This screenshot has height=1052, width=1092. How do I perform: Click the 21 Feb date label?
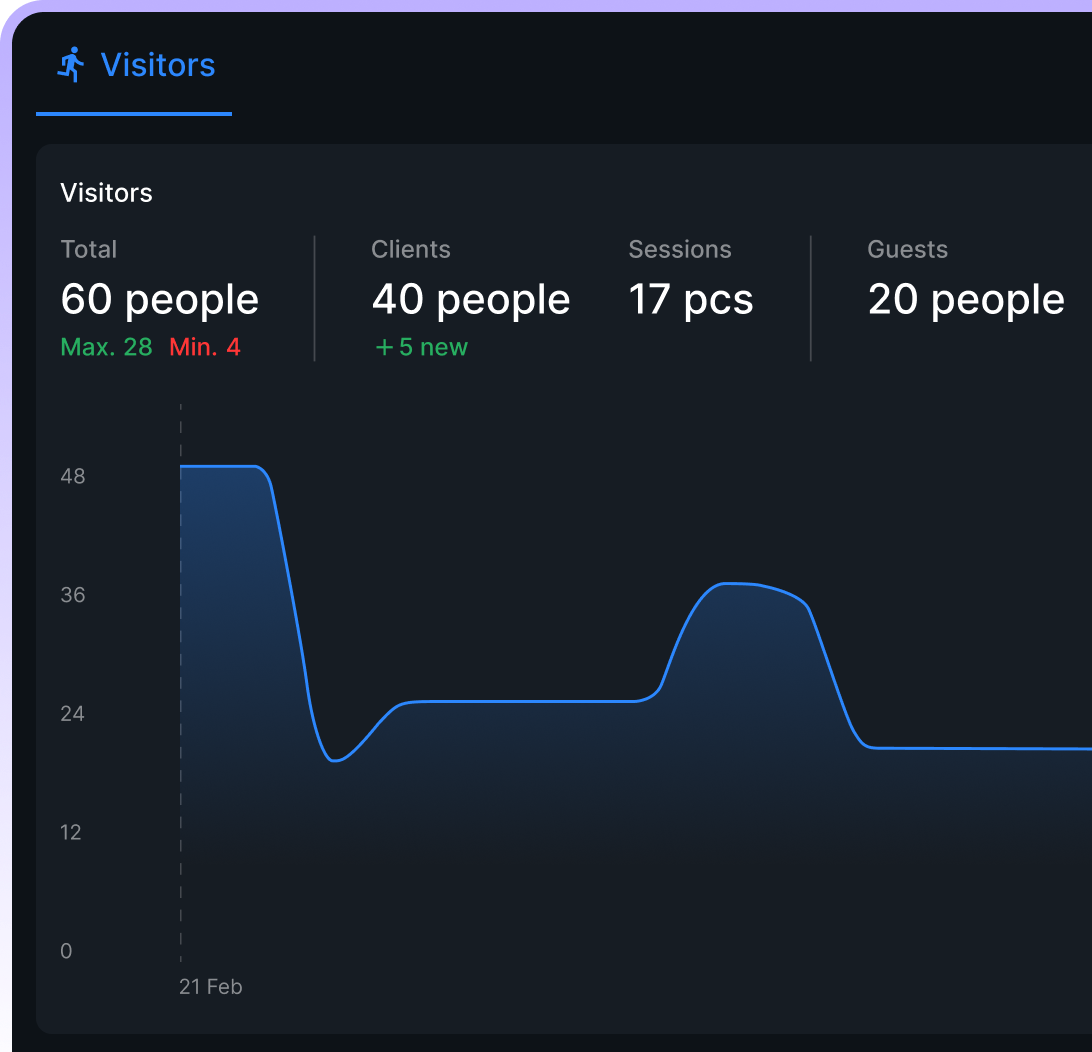211,987
